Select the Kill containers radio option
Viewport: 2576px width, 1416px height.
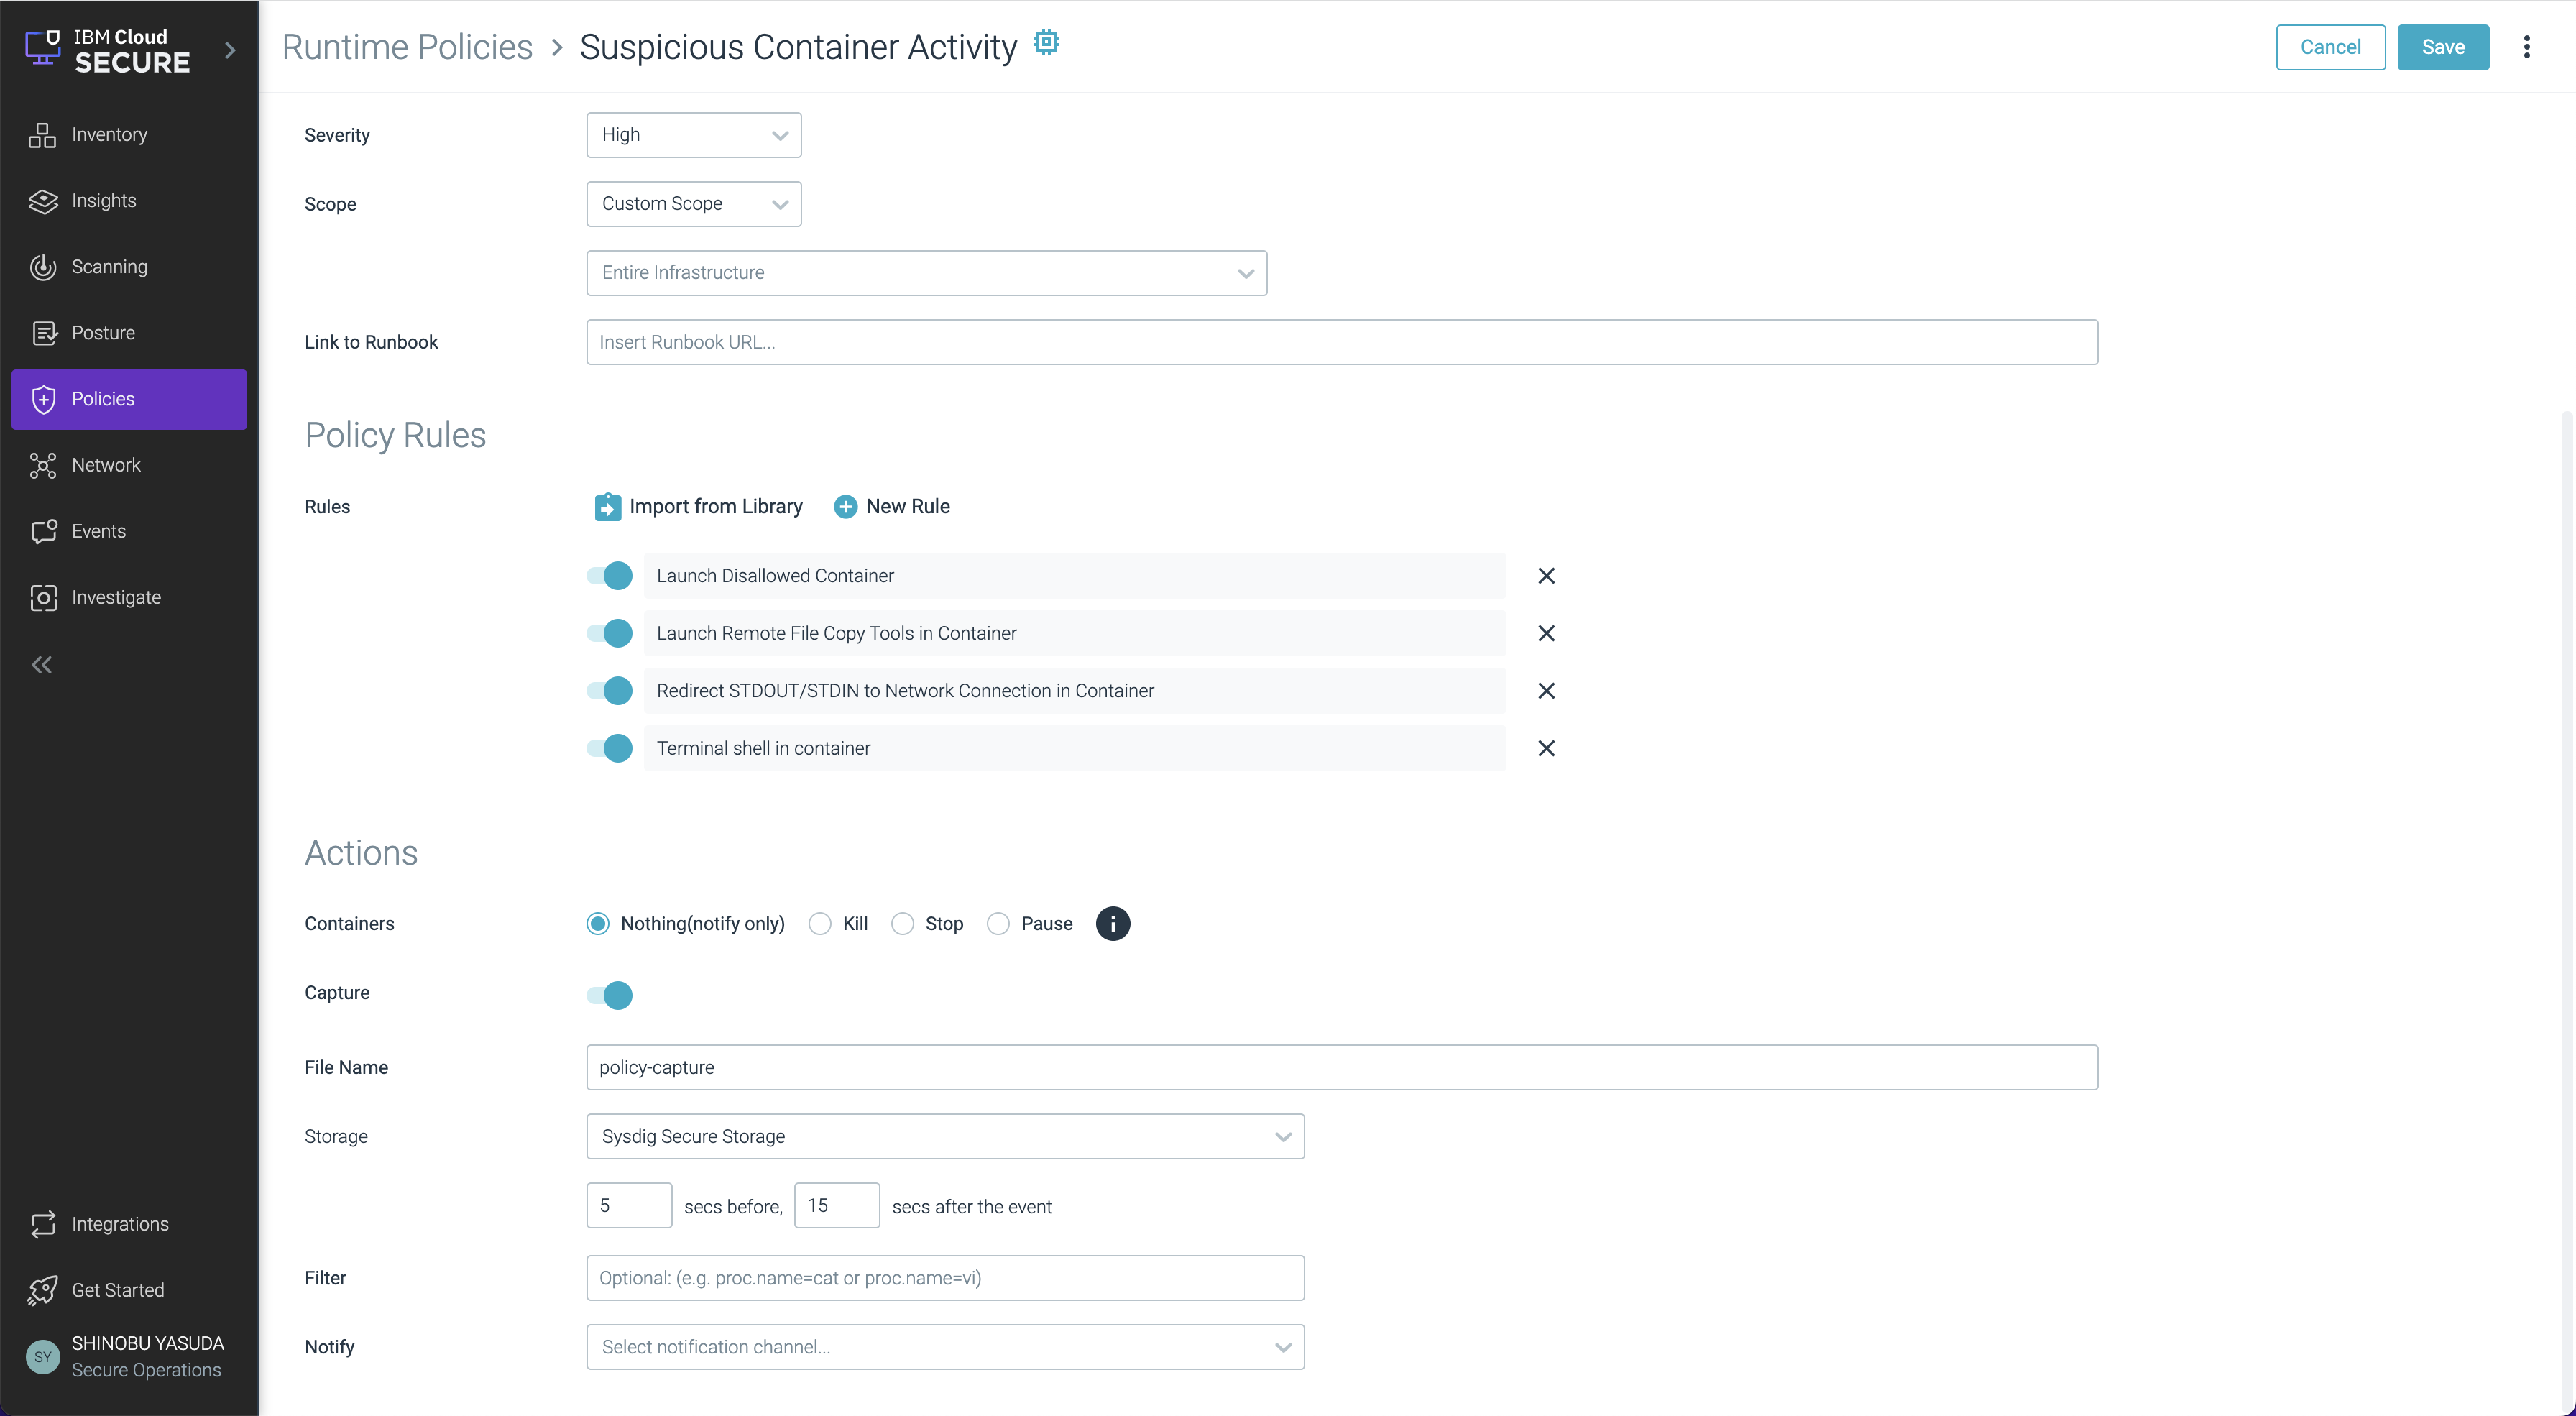pyautogui.click(x=820, y=924)
